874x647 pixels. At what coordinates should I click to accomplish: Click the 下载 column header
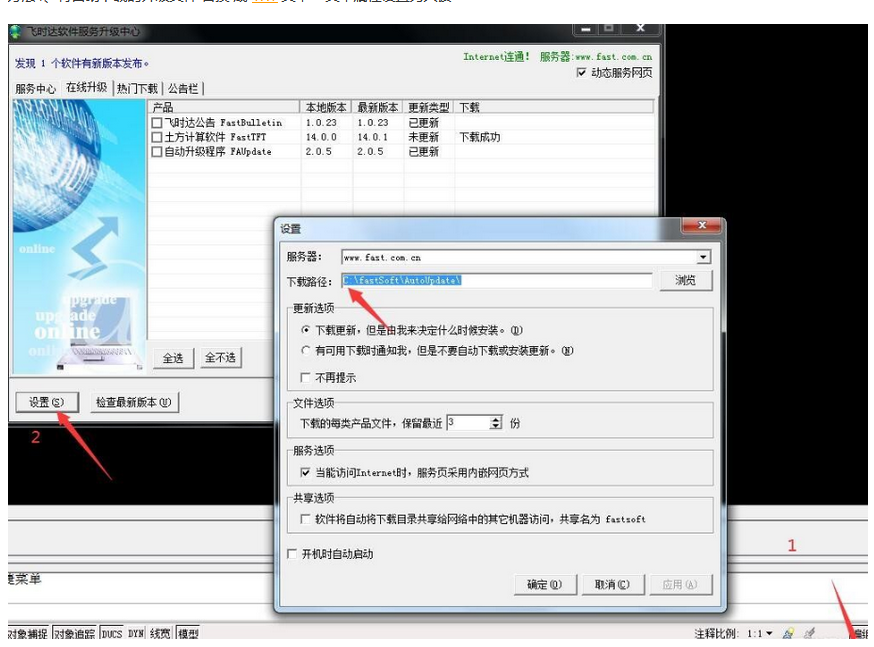point(554,107)
